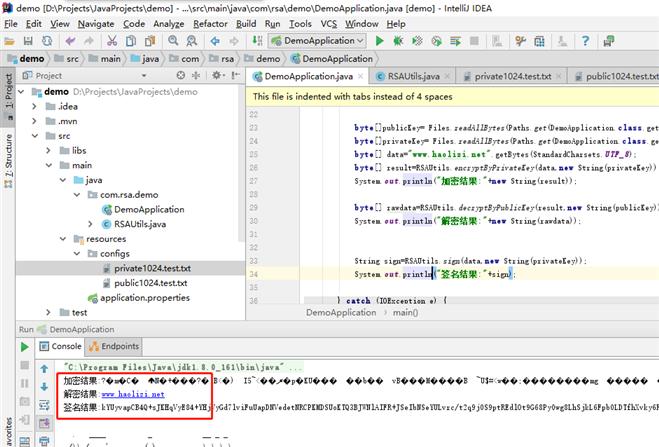Click the Redo arrow icon

[x=88, y=41]
